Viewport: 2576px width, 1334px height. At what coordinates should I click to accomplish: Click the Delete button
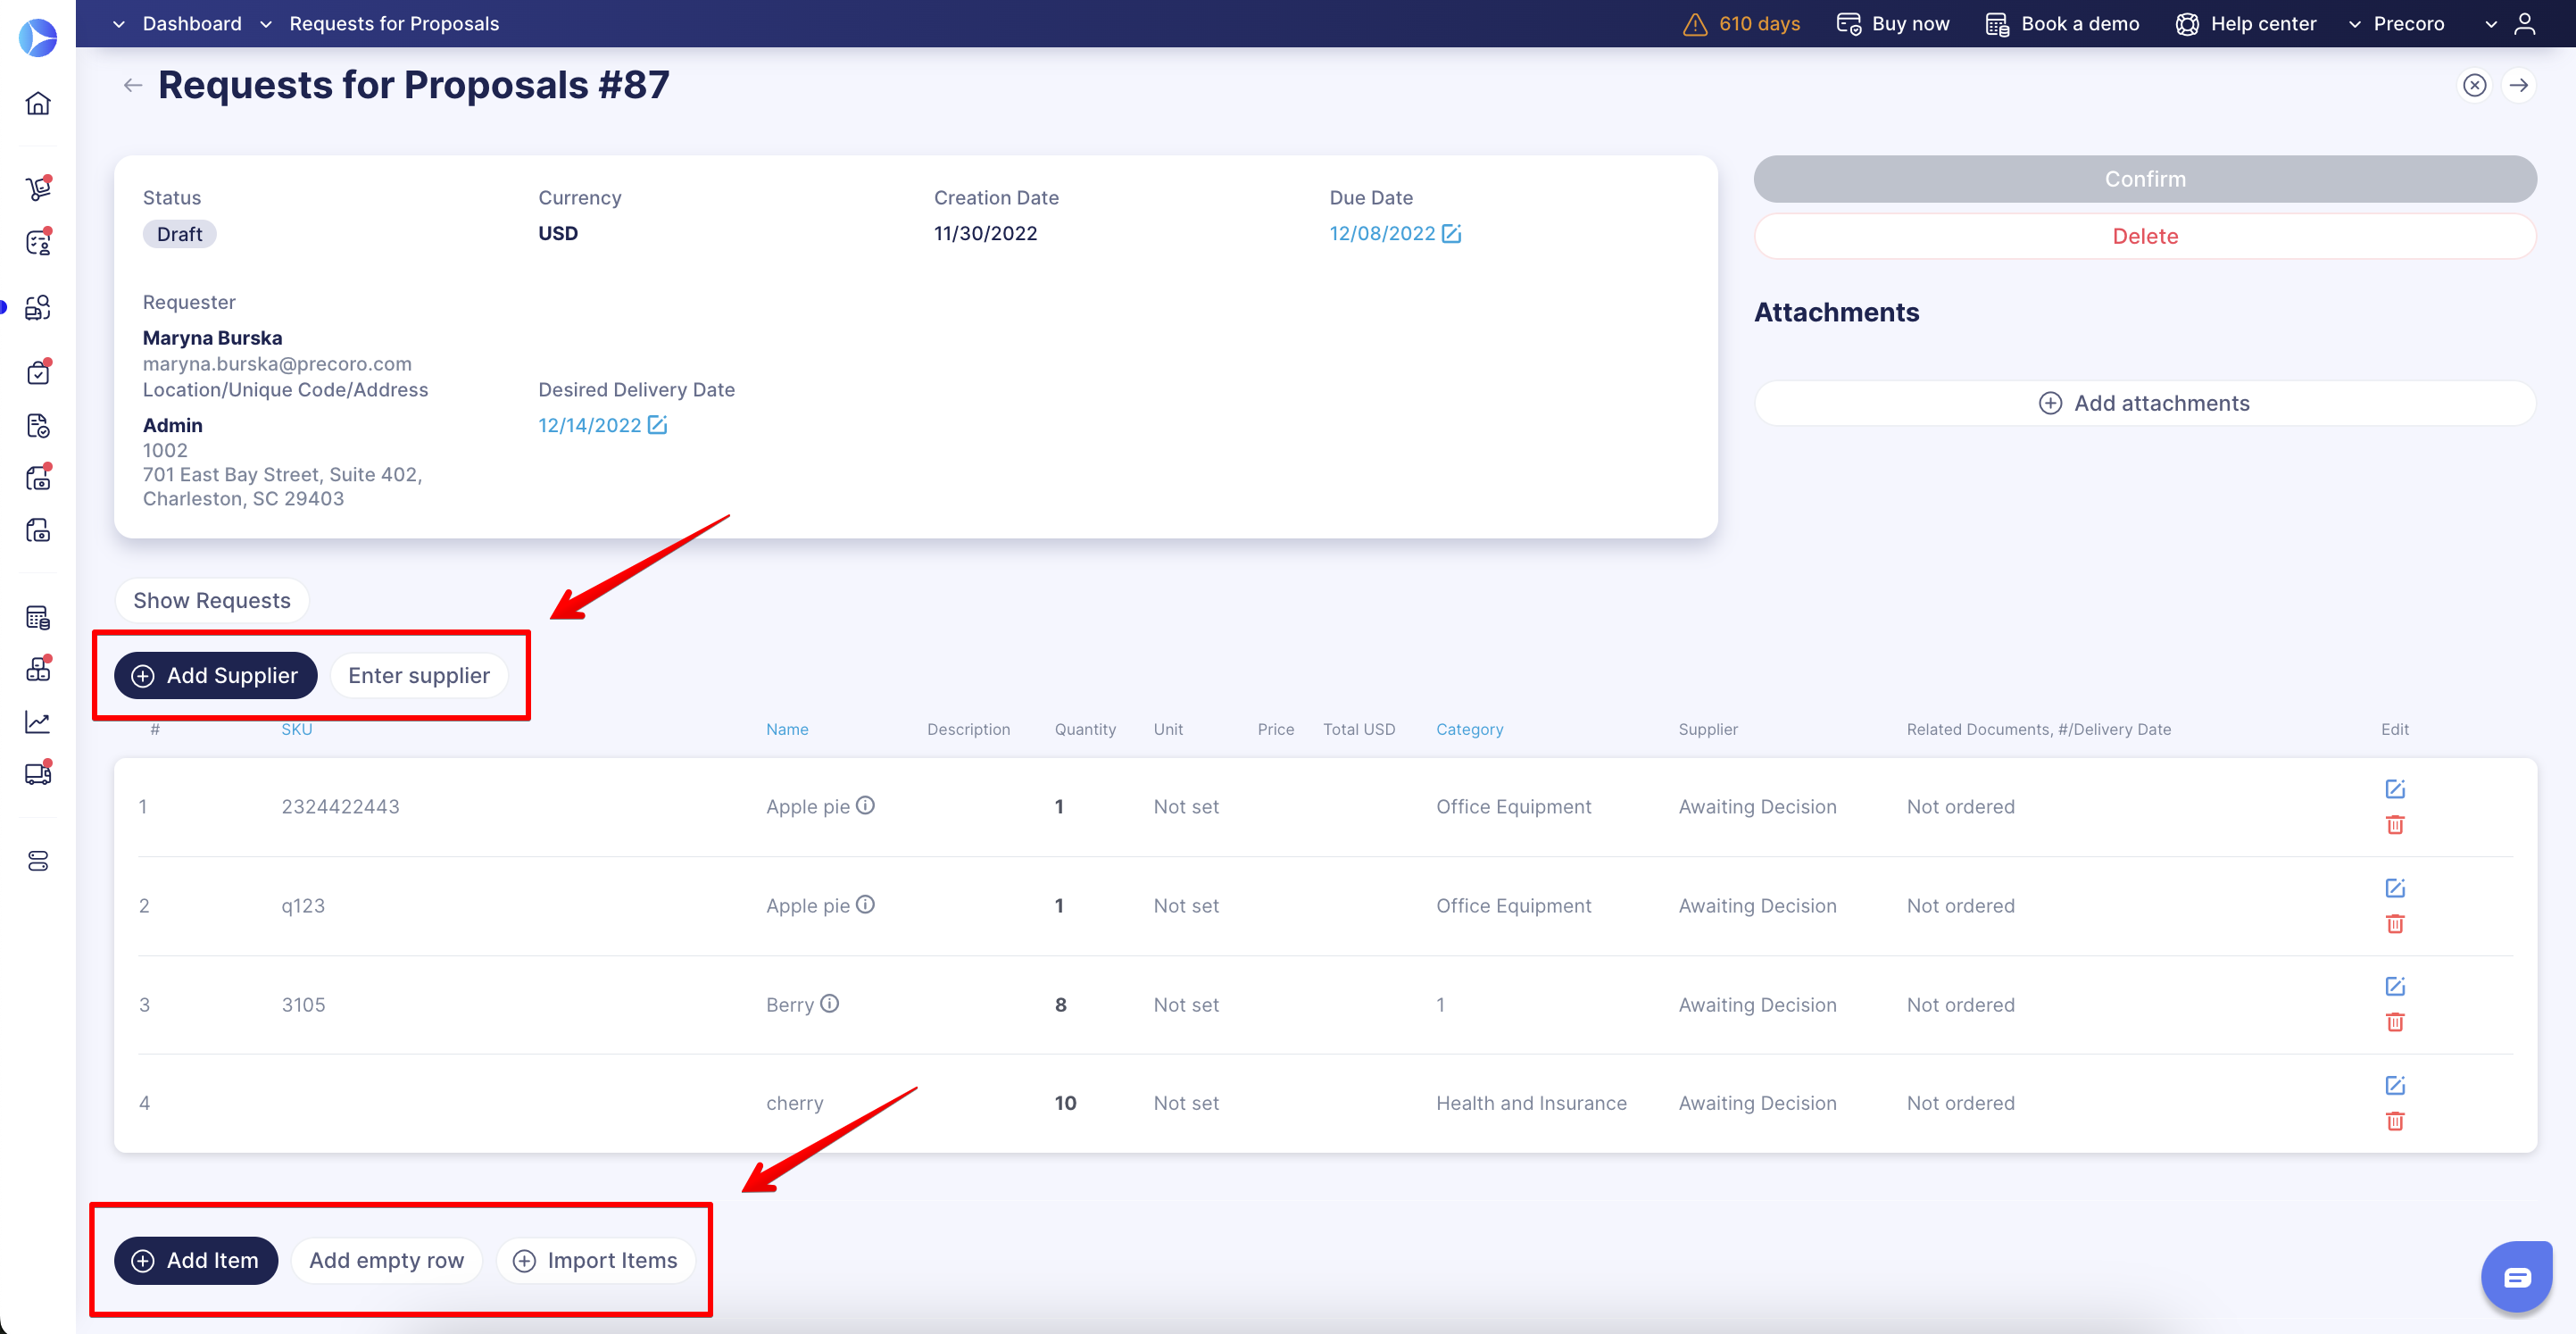point(2144,236)
